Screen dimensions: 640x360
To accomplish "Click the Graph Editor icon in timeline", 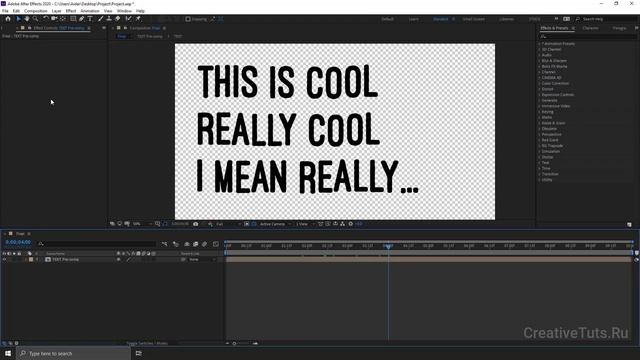I will click(x=216, y=244).
